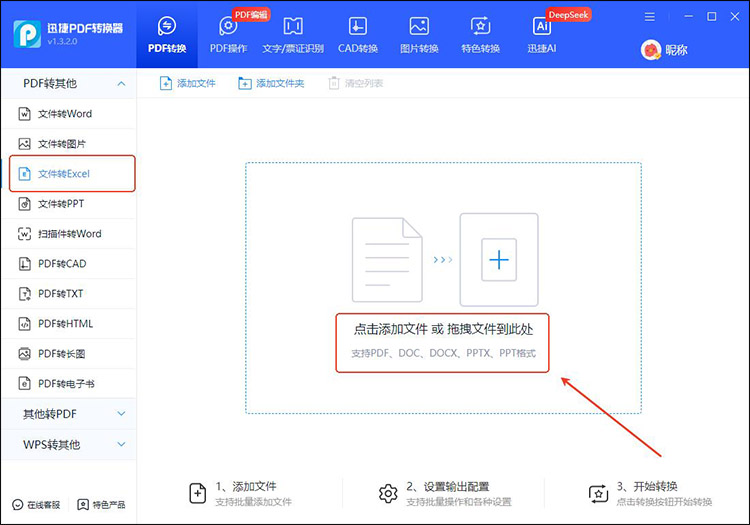This screenshot has height=525, width=750.
Task: Select PDF转CAD in sidebar
Action: click(68, 263)
